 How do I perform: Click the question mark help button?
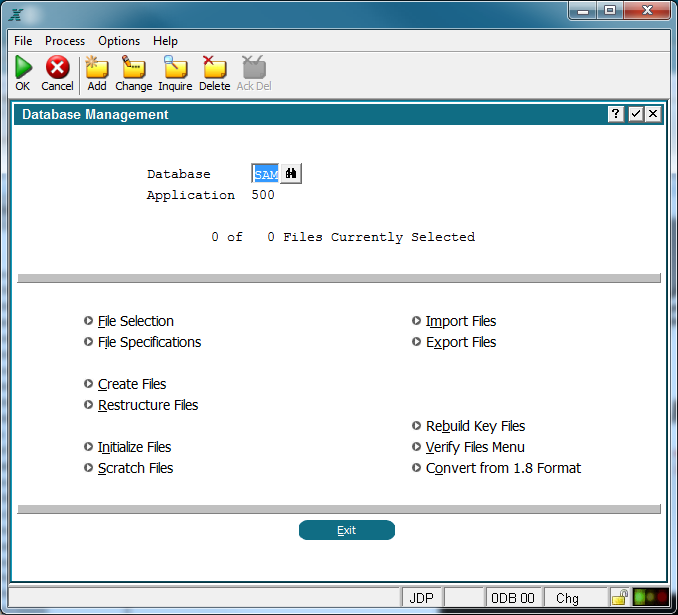(x=615, y=114)
